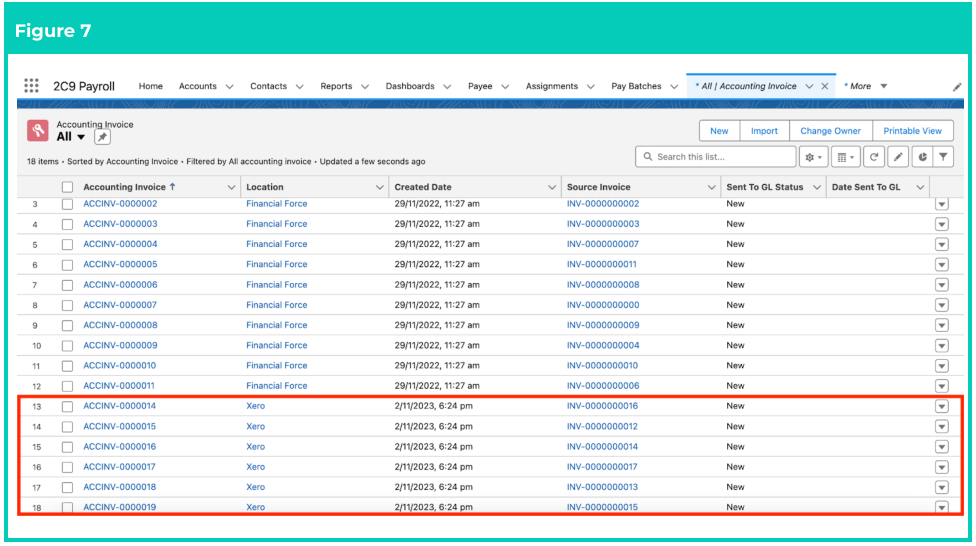Open Location column options chevron

(379, 187)
